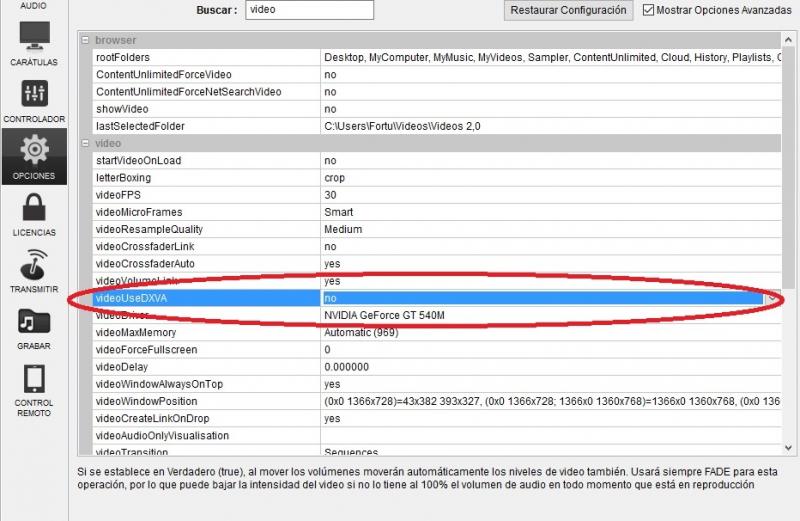Collapse the video options group

[85, 143]
